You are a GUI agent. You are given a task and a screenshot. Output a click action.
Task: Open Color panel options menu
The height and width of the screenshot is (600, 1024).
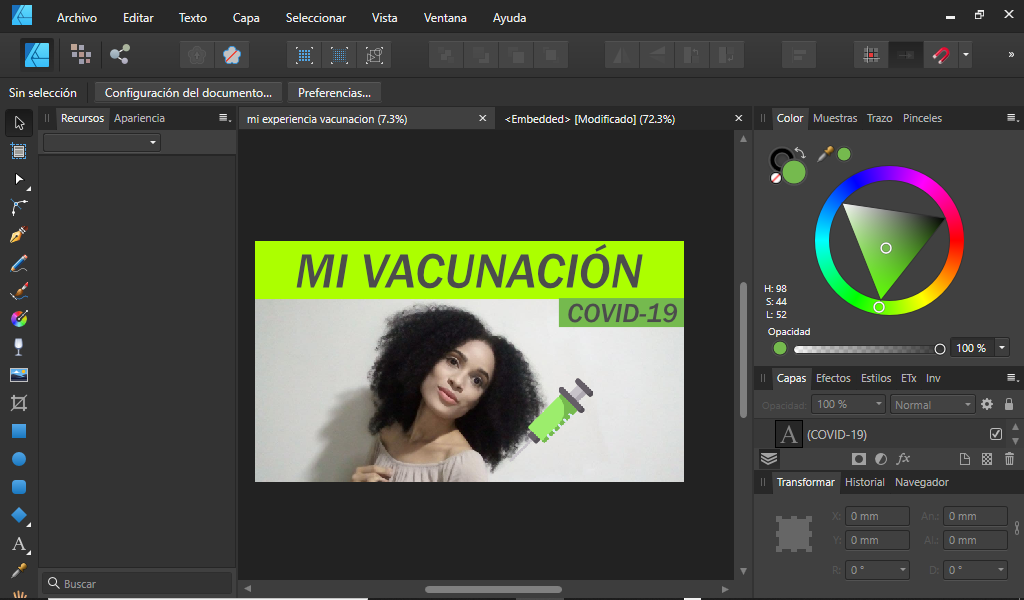[x=1012, y=118]
